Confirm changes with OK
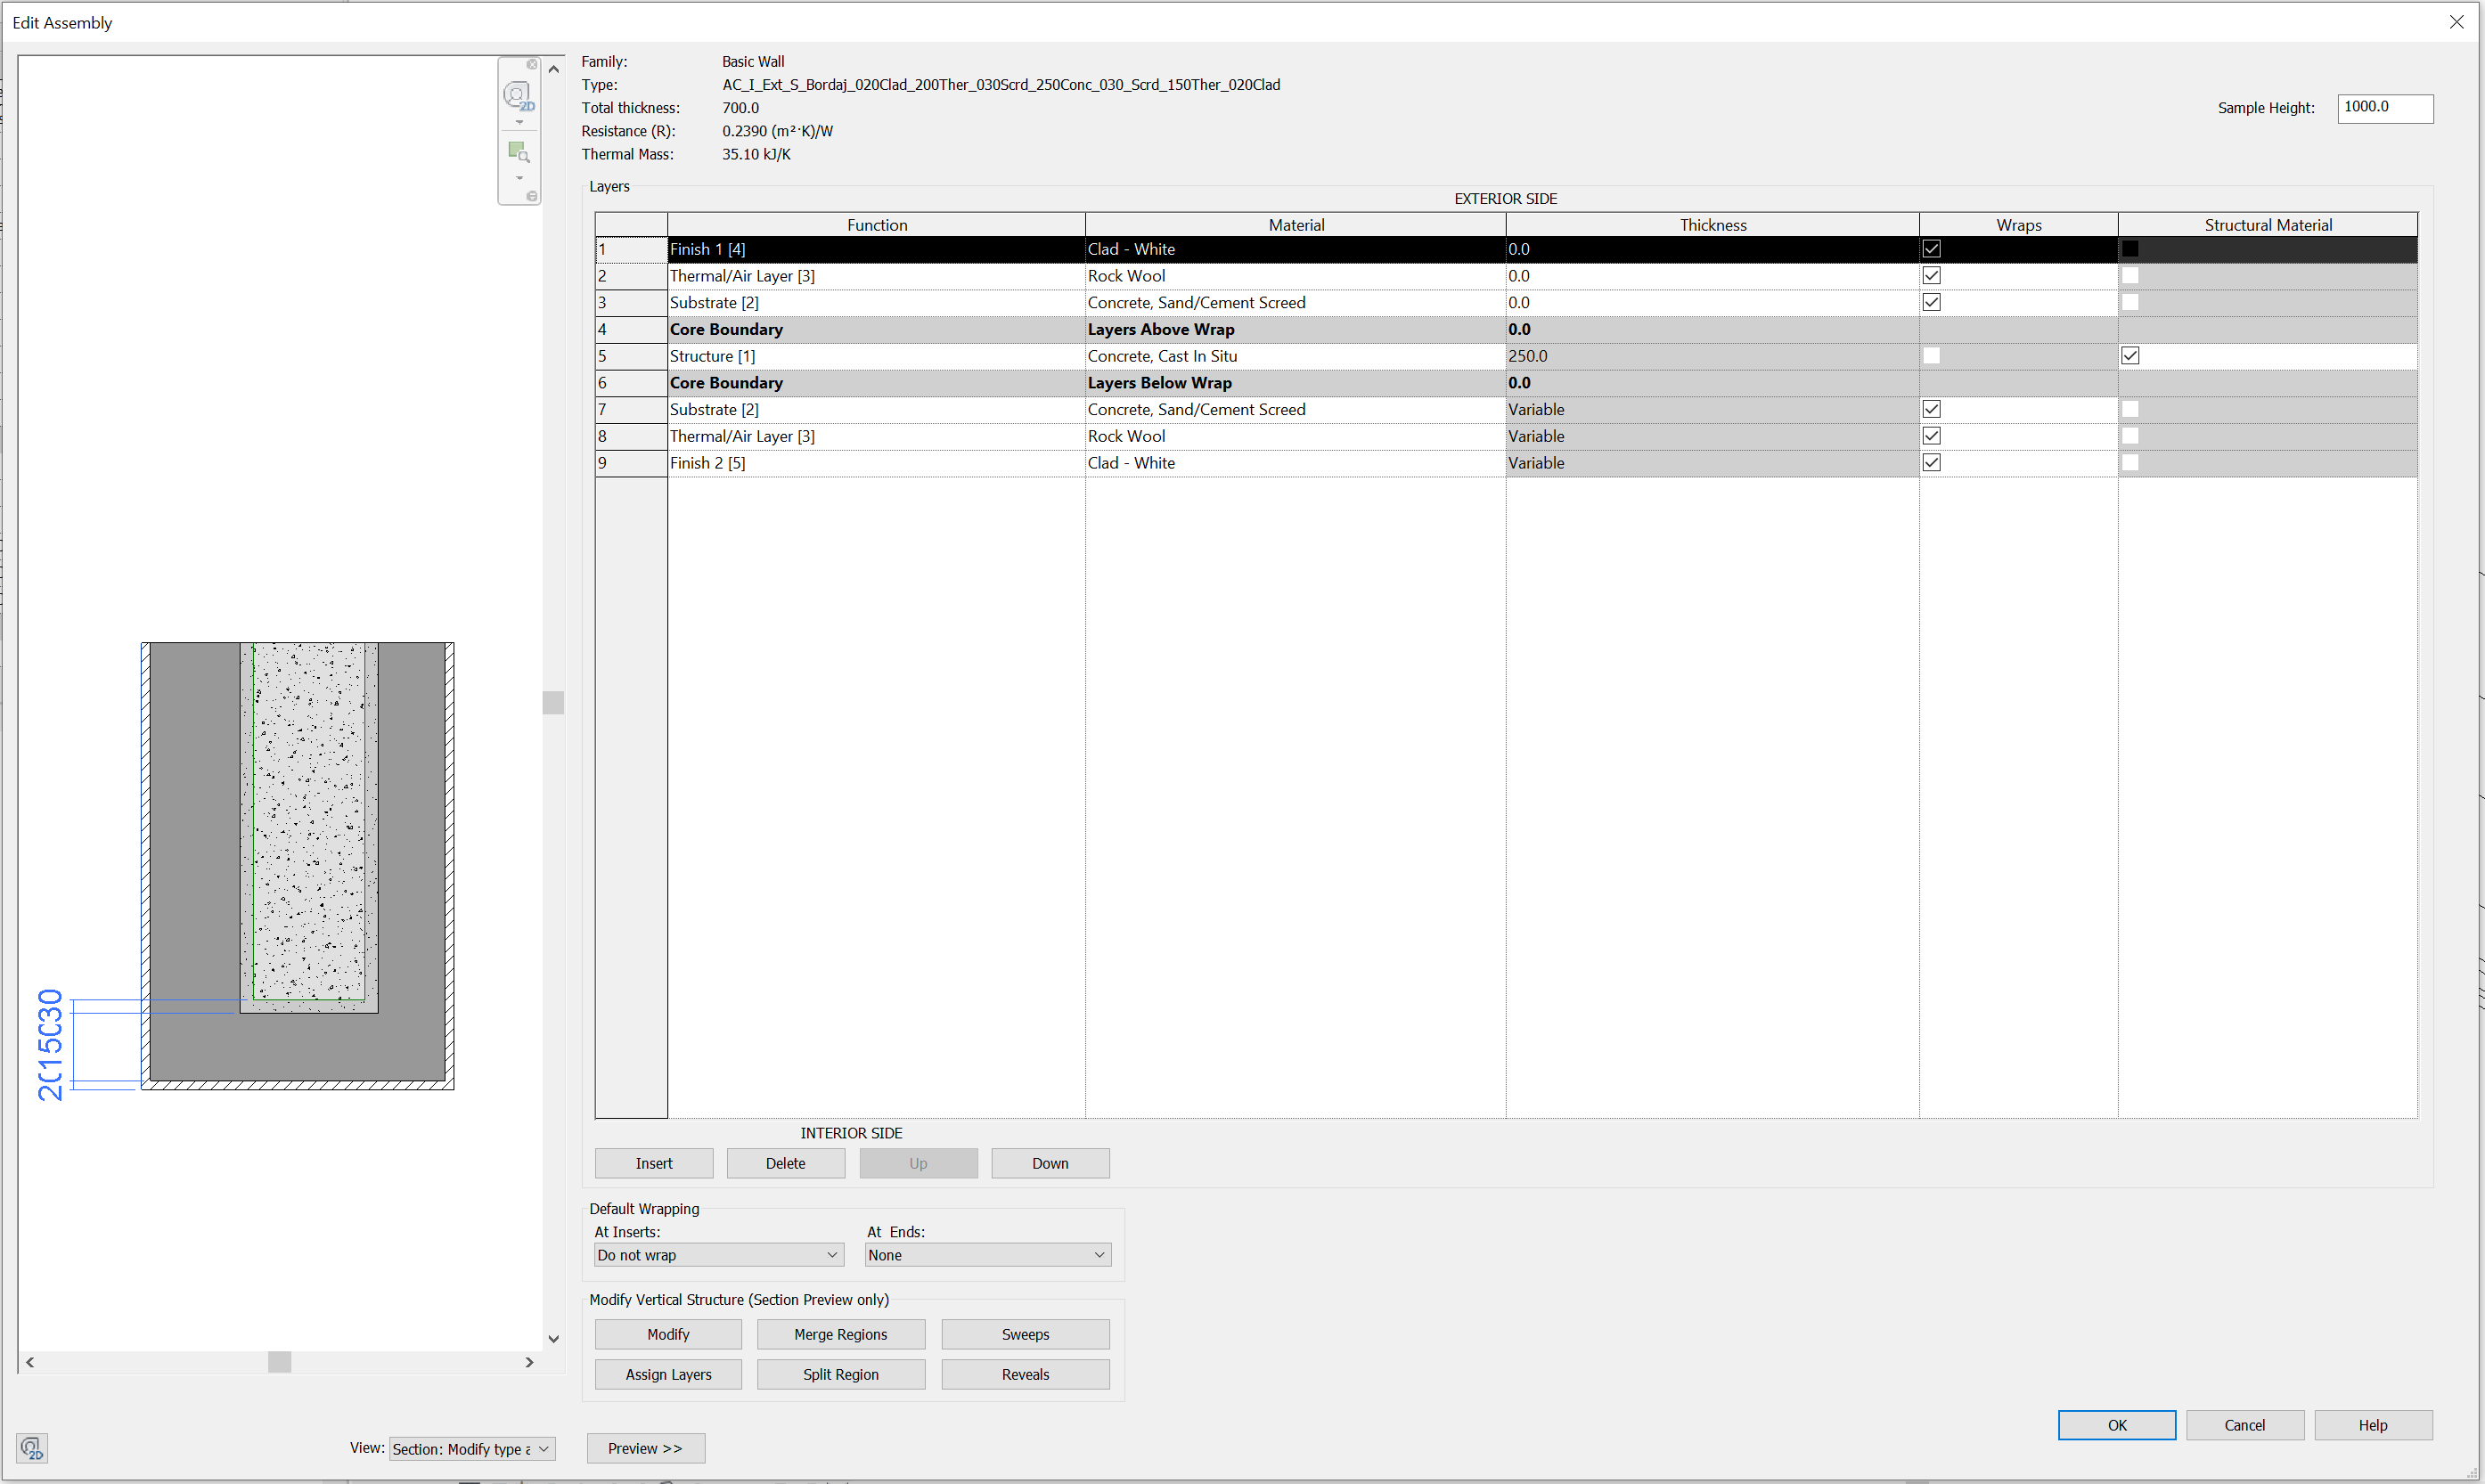This screenshot has height=1484, width=2485. click(x=2116, y=1424)
